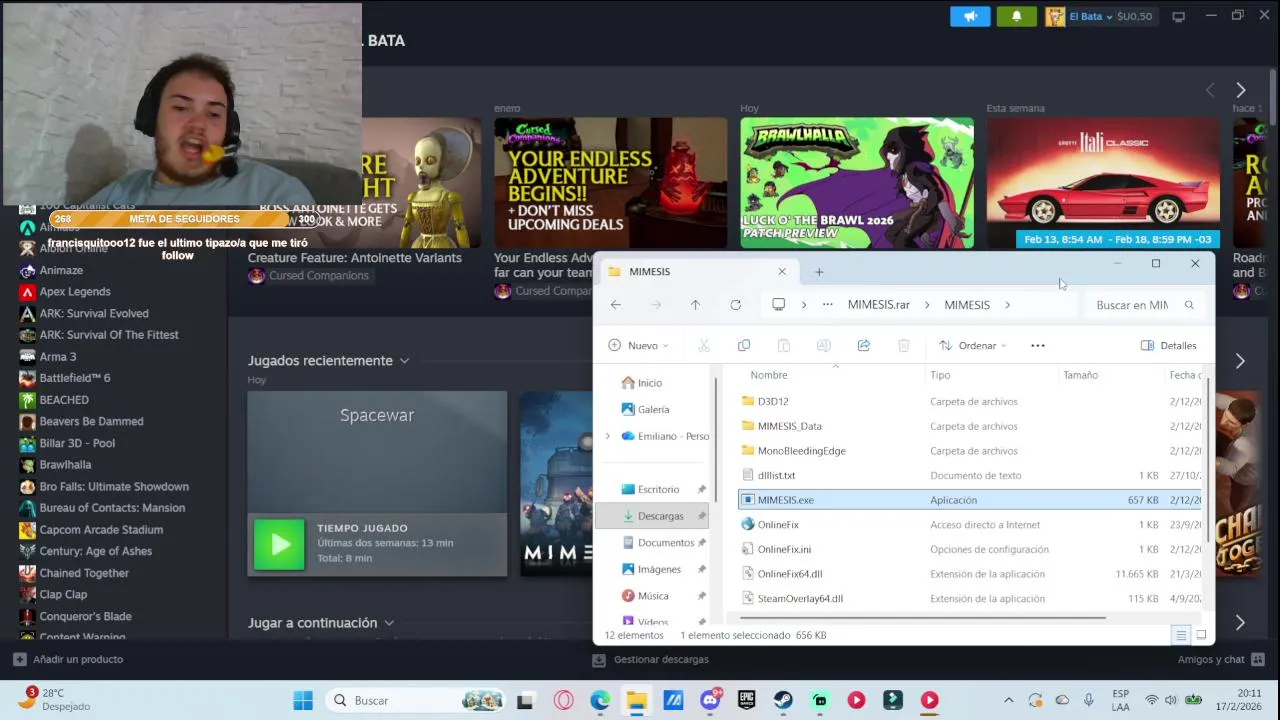This screenshot has height=720, width=1280.
Task: Click Añadir un producto in Steam
Action: tap(68, 660)
